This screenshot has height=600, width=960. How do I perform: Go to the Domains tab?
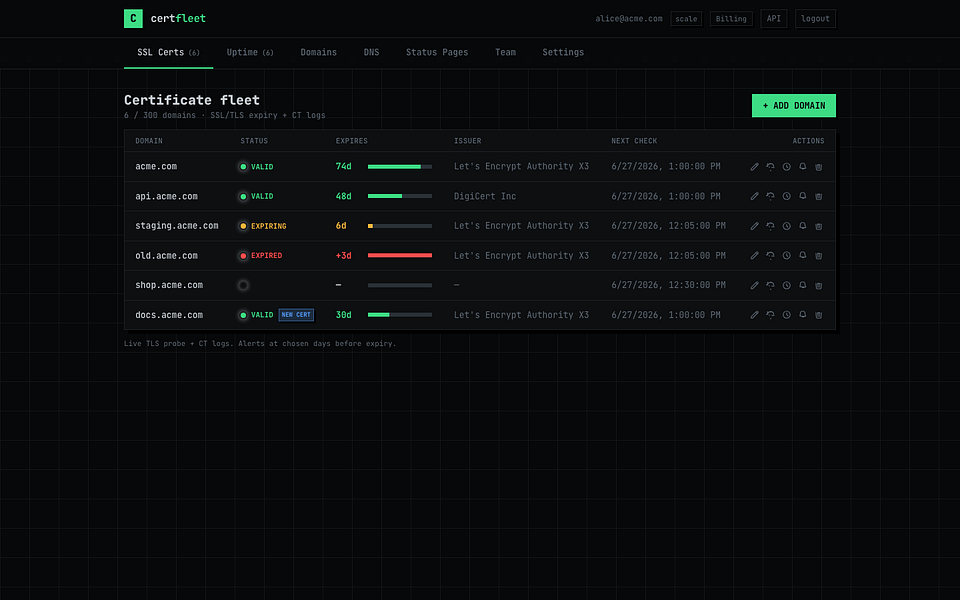tap(318, 53)
